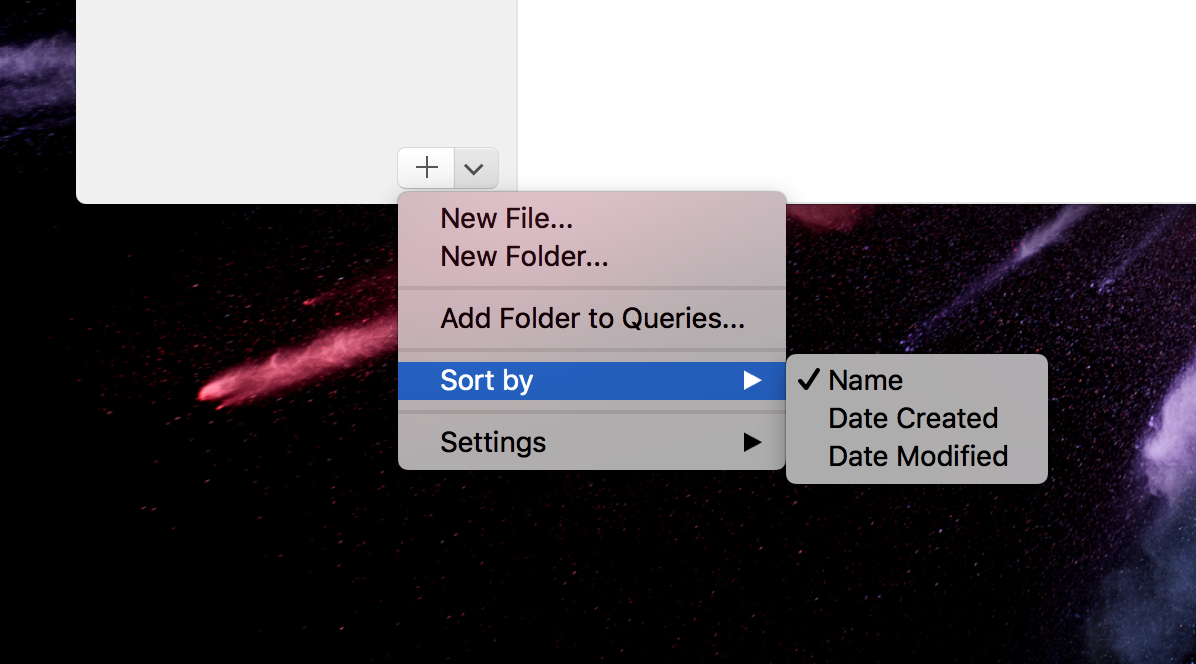Sort entries by "Date Modified"
This screenshot has height=664, width=1196.
pos(918,456)
